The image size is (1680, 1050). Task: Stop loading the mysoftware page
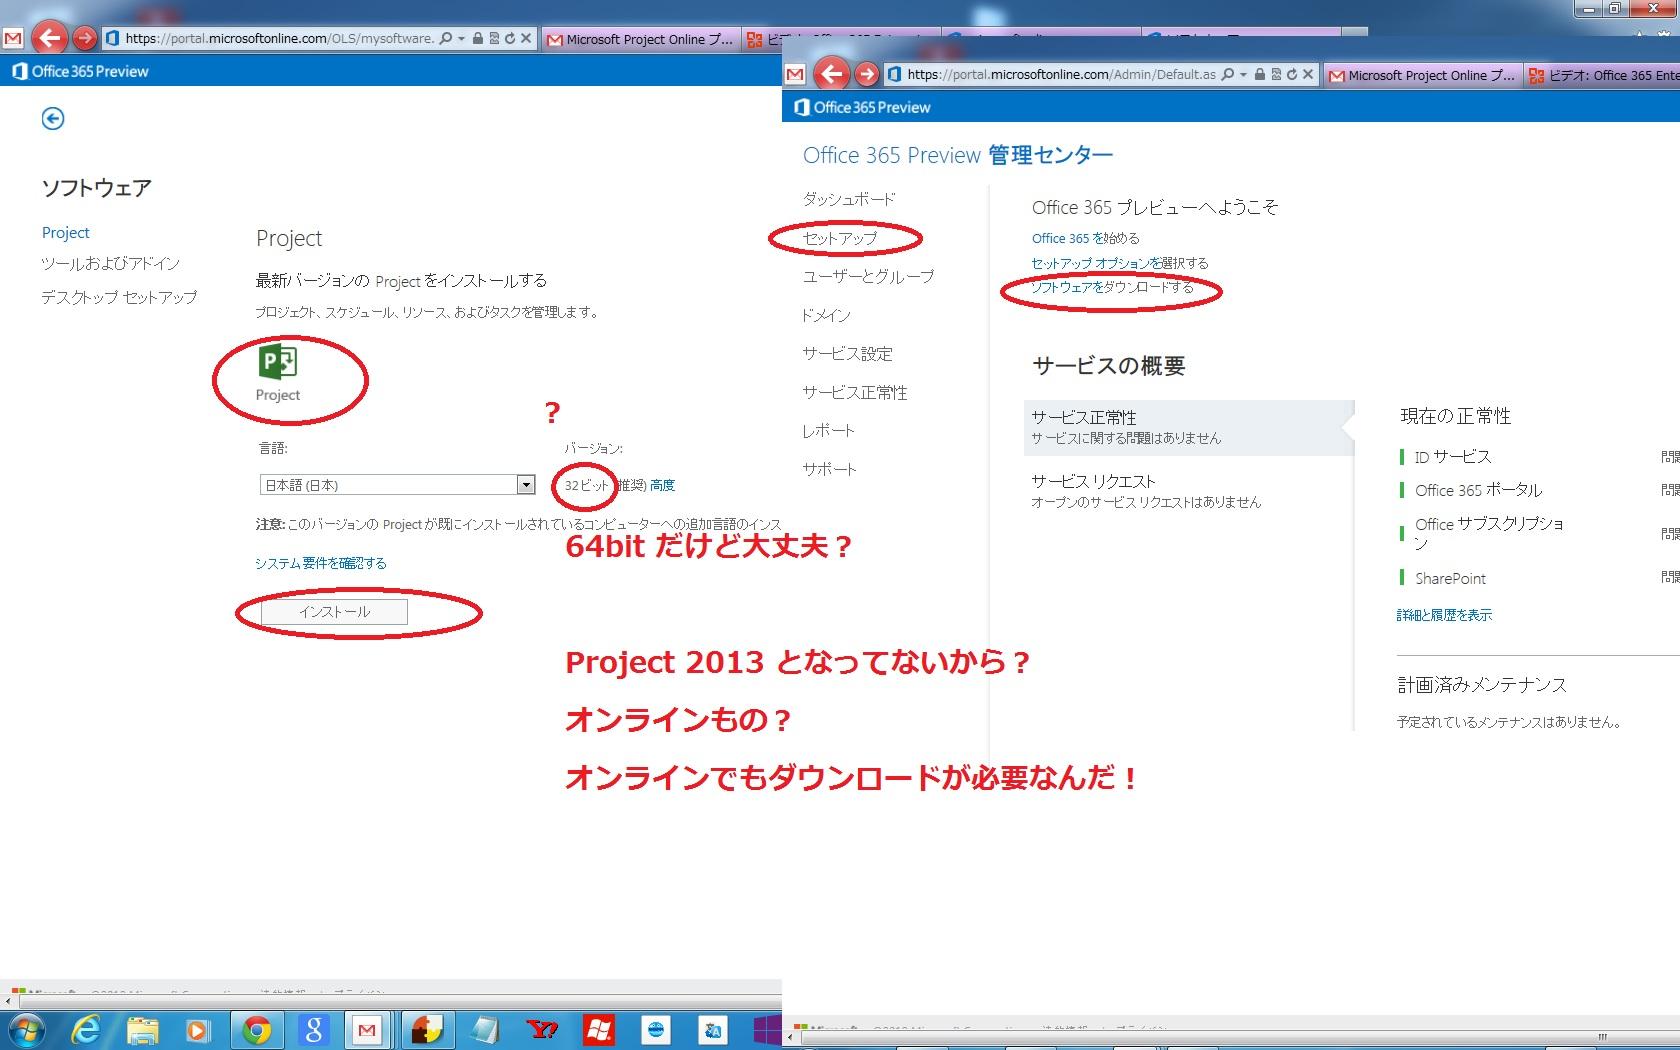[x=525, y=39]
